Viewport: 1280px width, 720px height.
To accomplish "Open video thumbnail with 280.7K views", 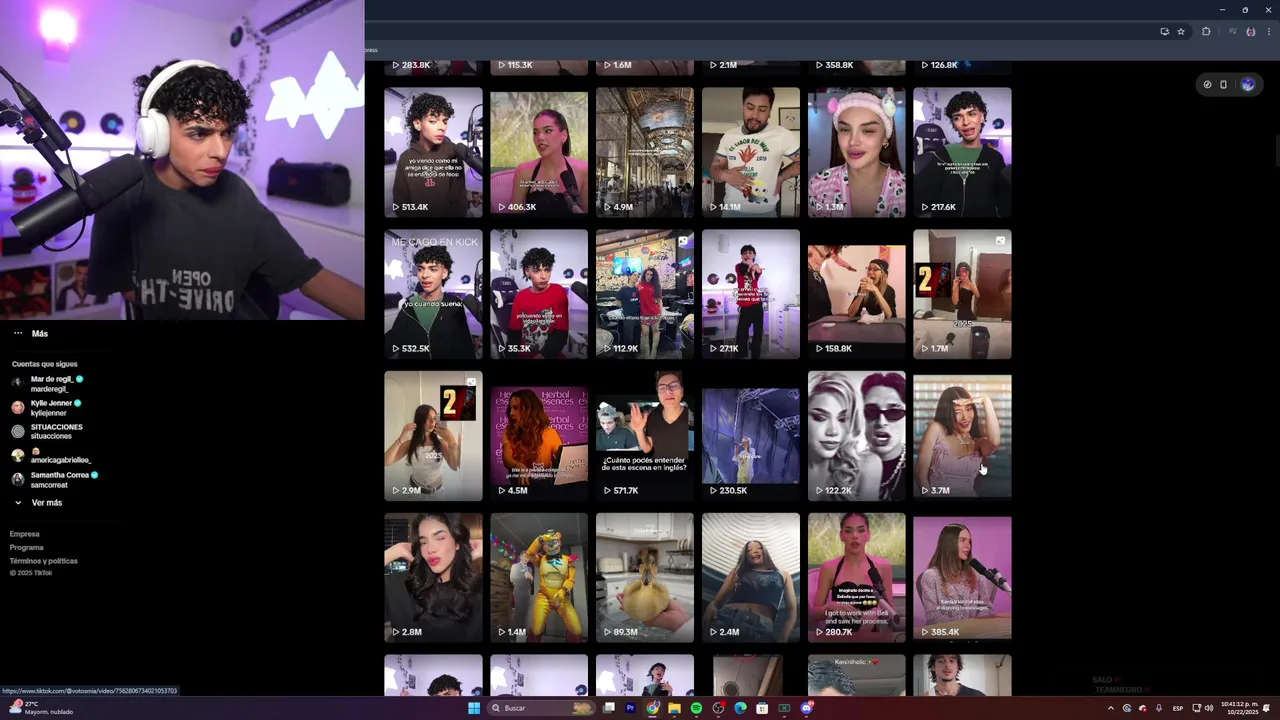I will click(x=857, y=578).
